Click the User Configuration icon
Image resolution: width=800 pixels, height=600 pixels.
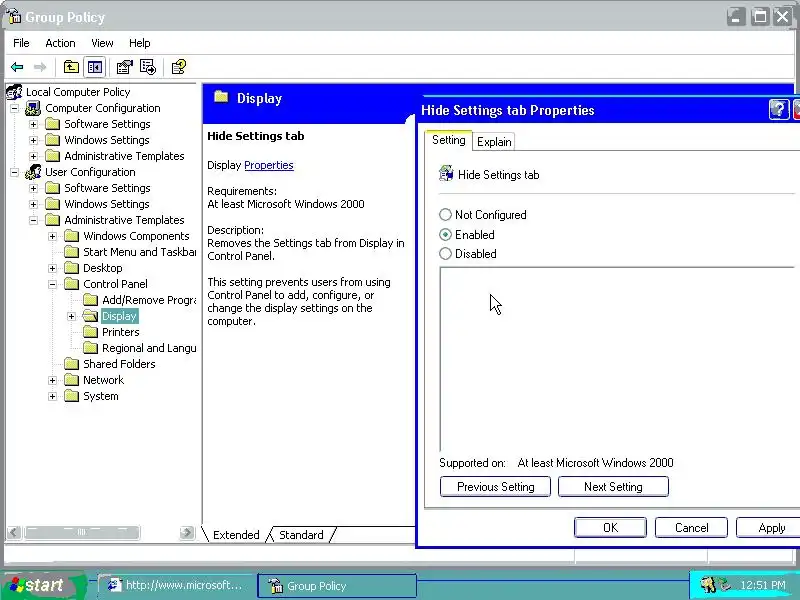[x=33, y=172]
